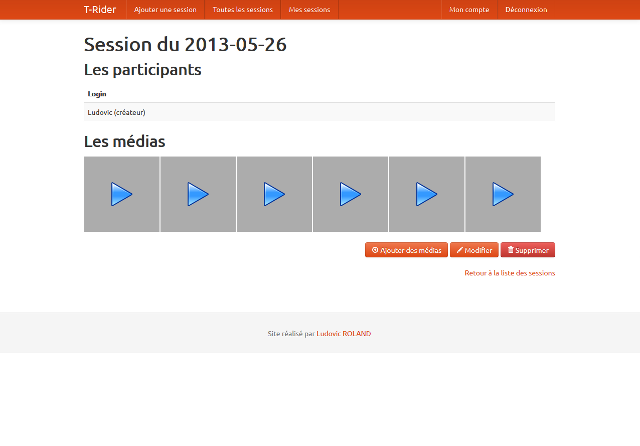The width and height of the screenshot is (640, 446).
Task: Open the third media play icon
Action: (274, 194)
